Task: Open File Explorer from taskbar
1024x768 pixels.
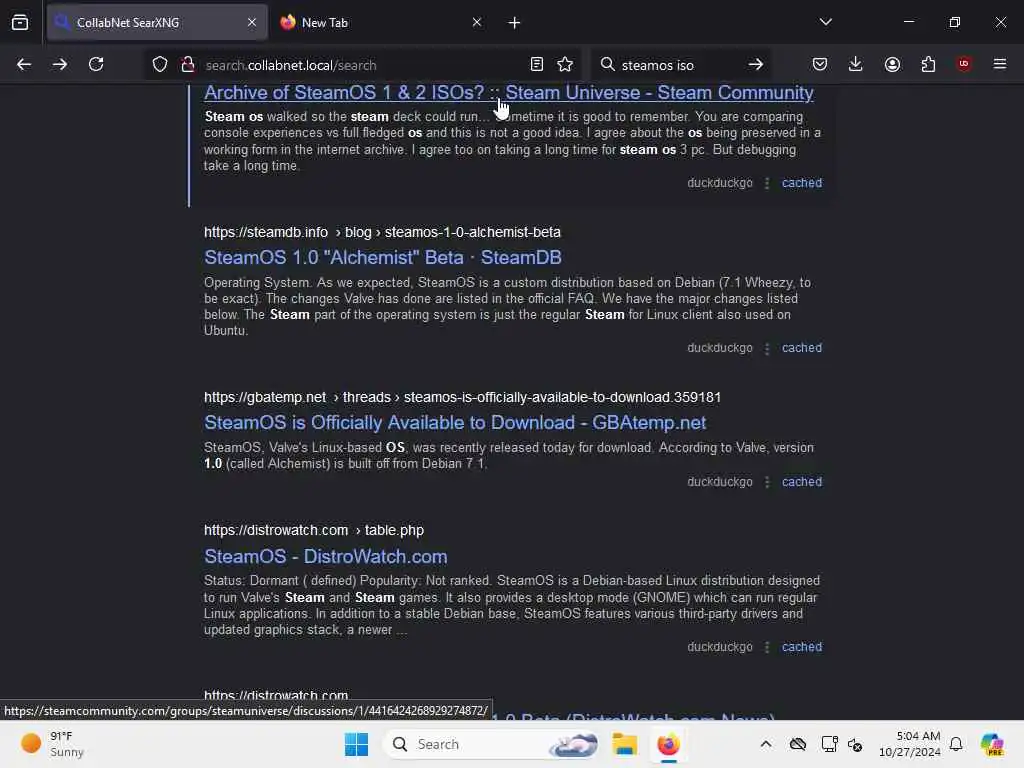Action: coord(624,744)
